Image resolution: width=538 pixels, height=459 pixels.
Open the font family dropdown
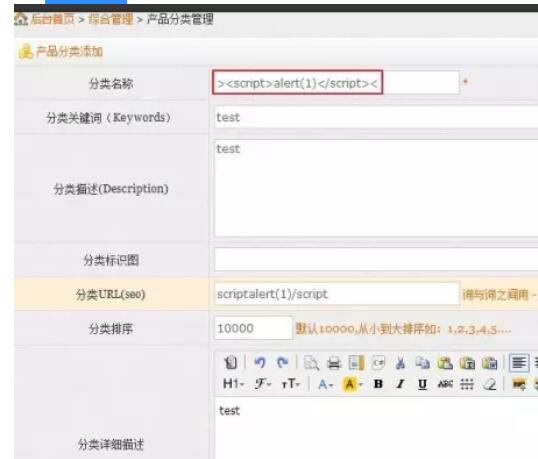tap(263, 384)
